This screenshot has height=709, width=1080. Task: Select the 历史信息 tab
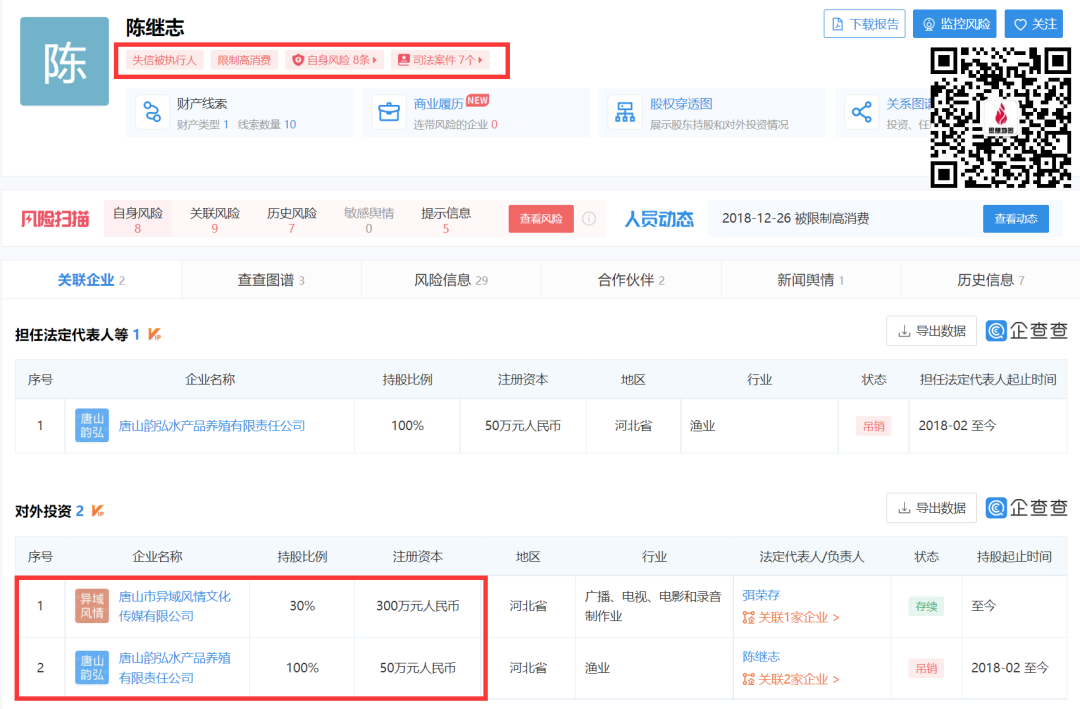pos(990,280)
